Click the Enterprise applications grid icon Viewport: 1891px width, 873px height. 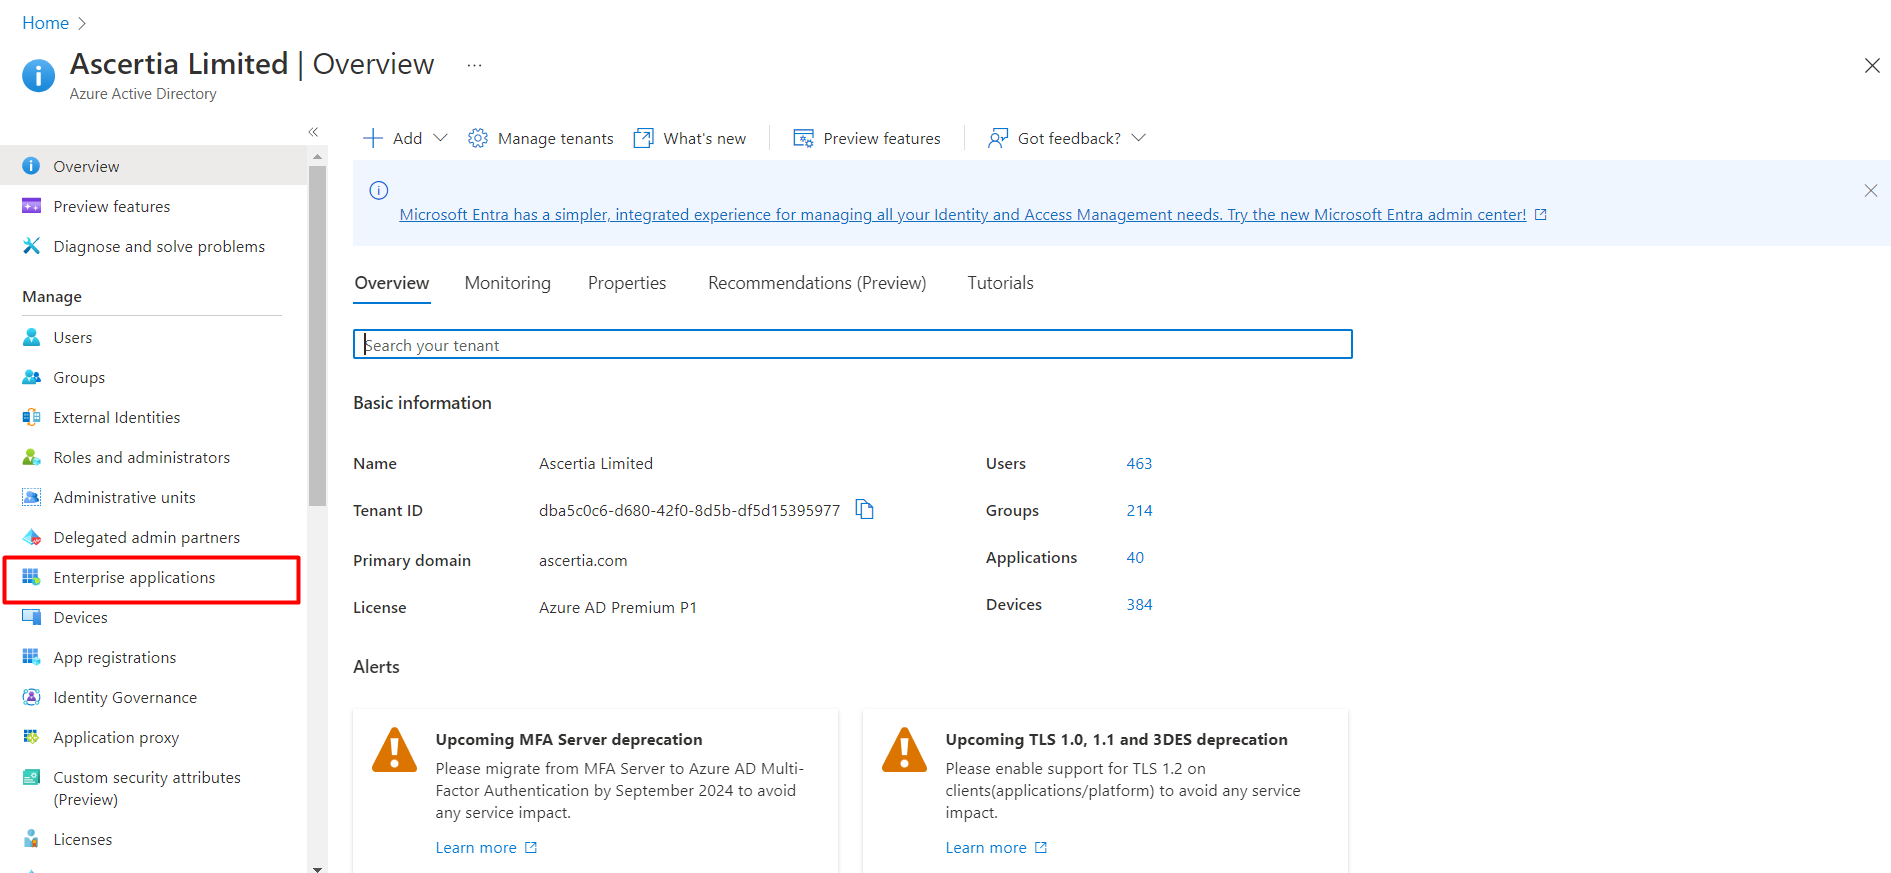pyautogui.click(x=31, y=577)
